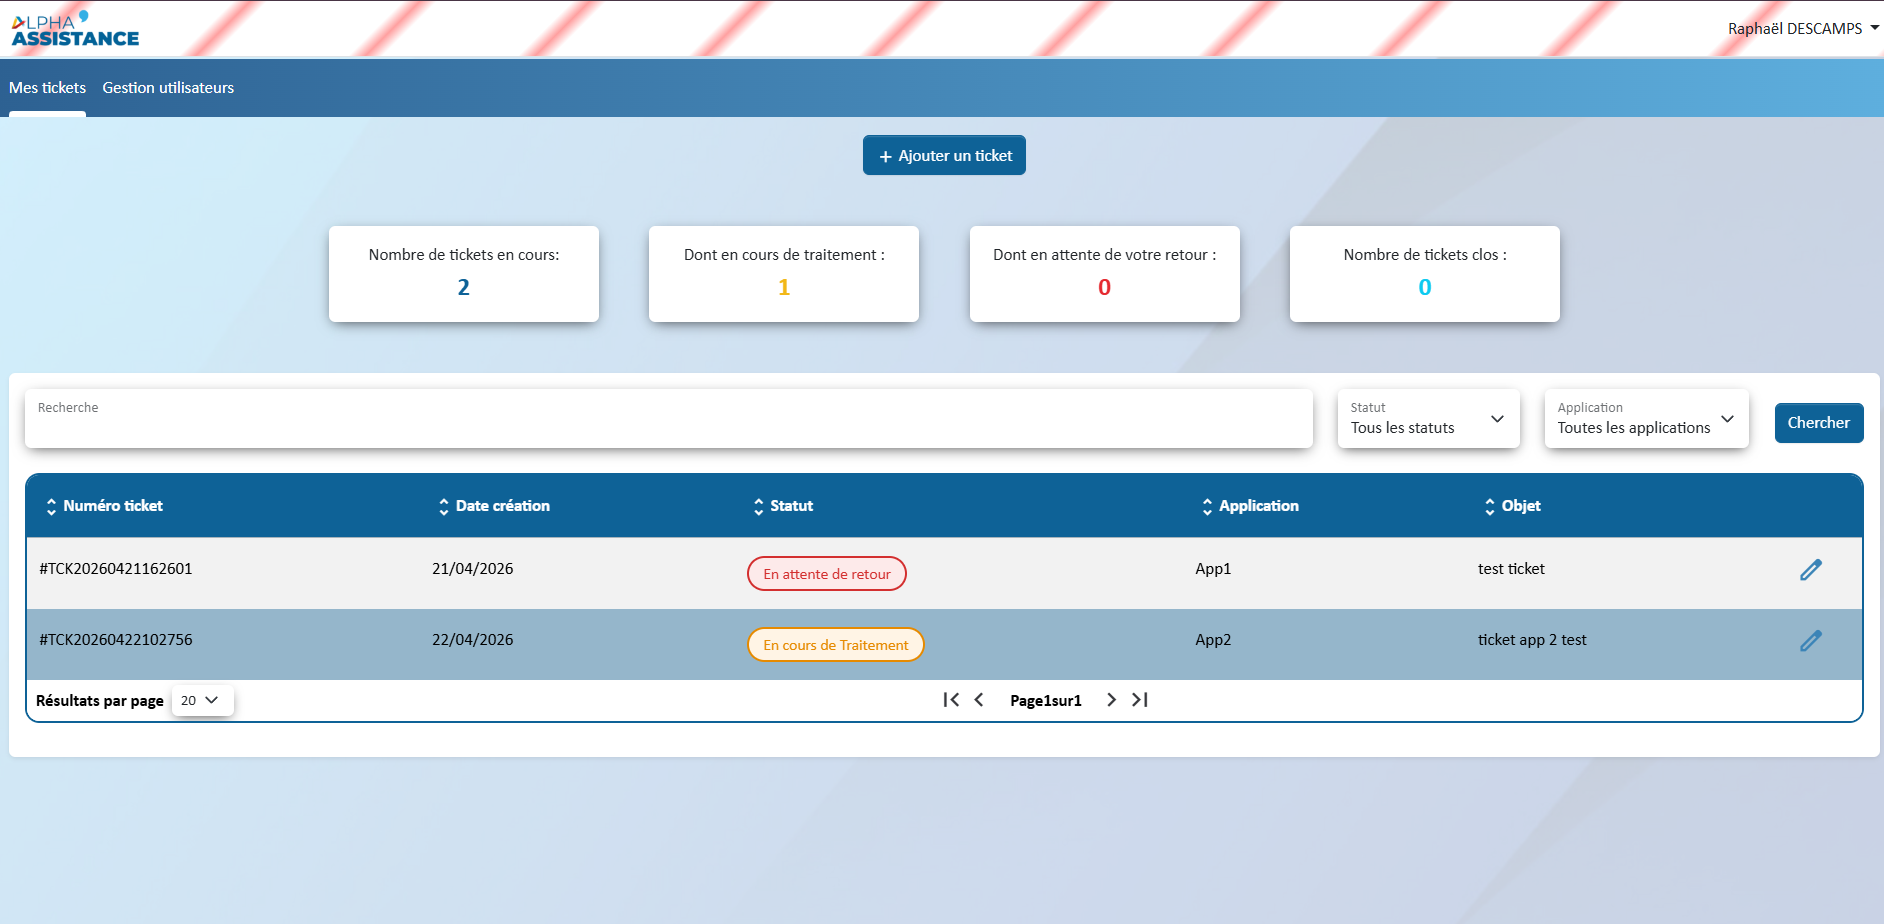Sort table by Numéro ticket
Screen dimensions: 1884x924
(104, 506)
